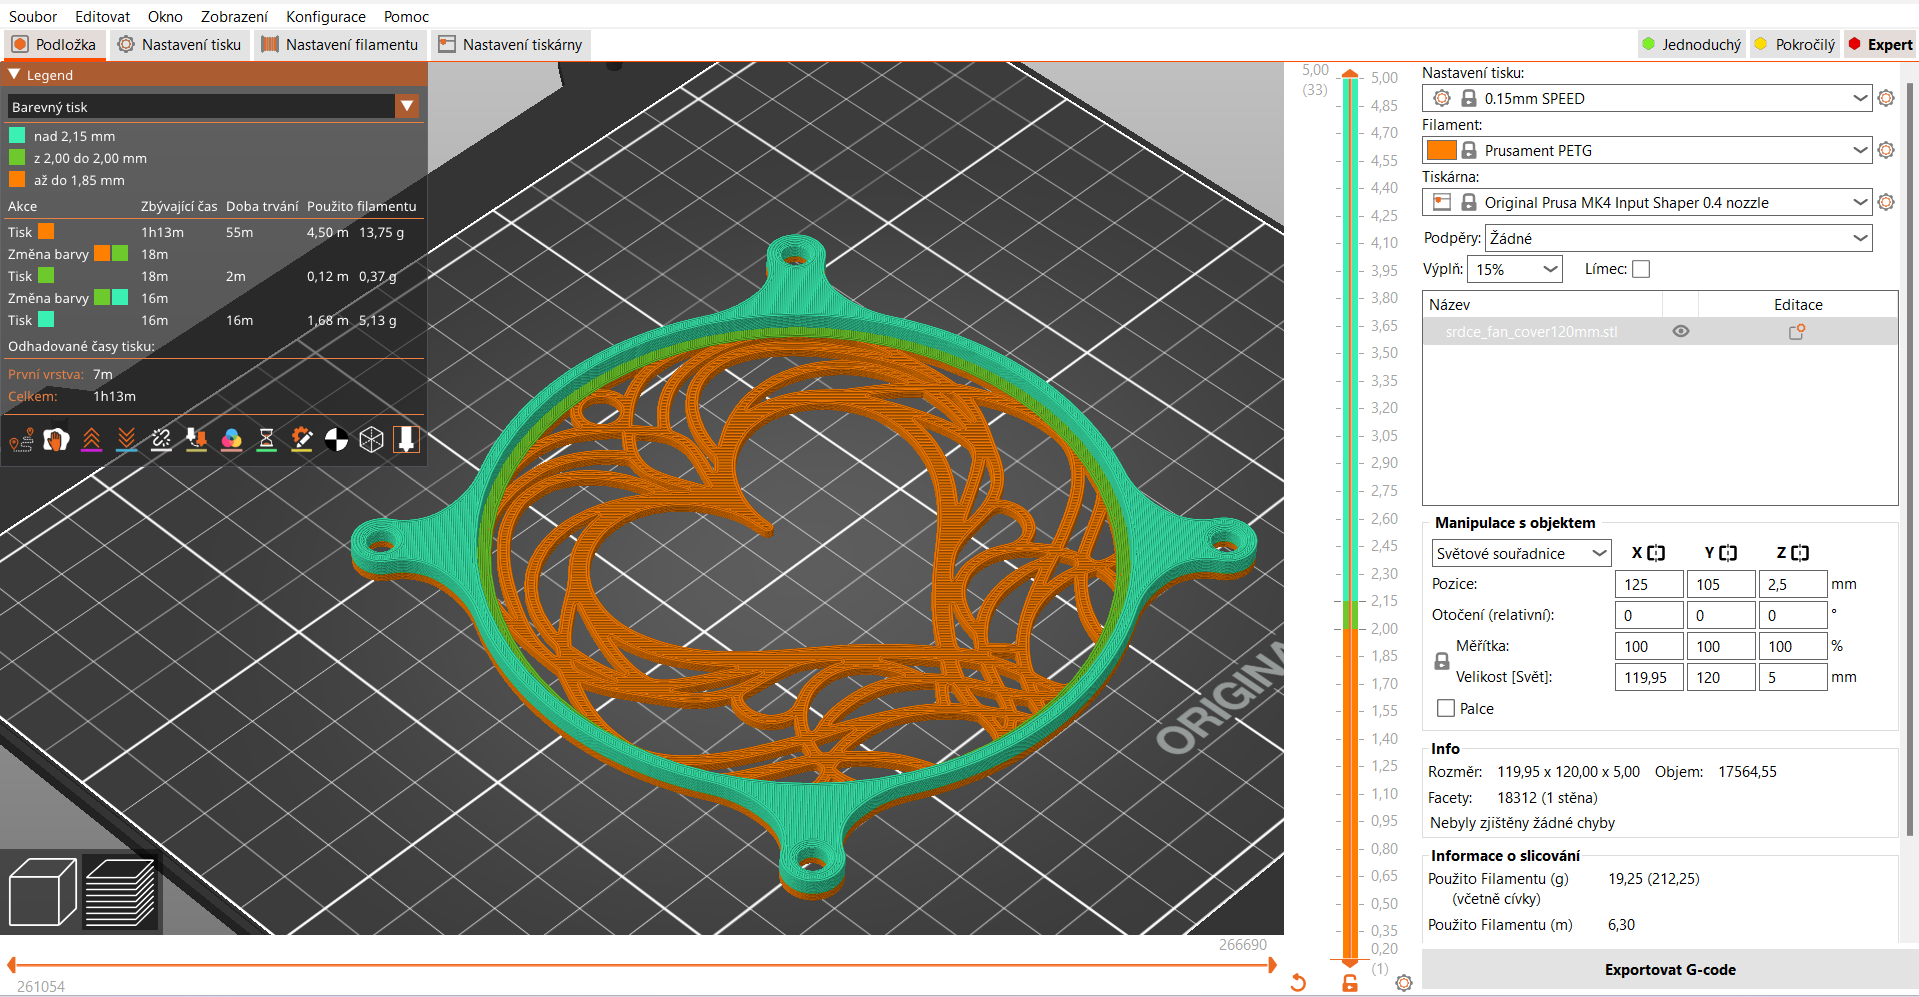Image resolution: width=1919 pixels, height=997 pixels.
Task: Select Jednoduchý mode button
Action: click(1691, 45)
